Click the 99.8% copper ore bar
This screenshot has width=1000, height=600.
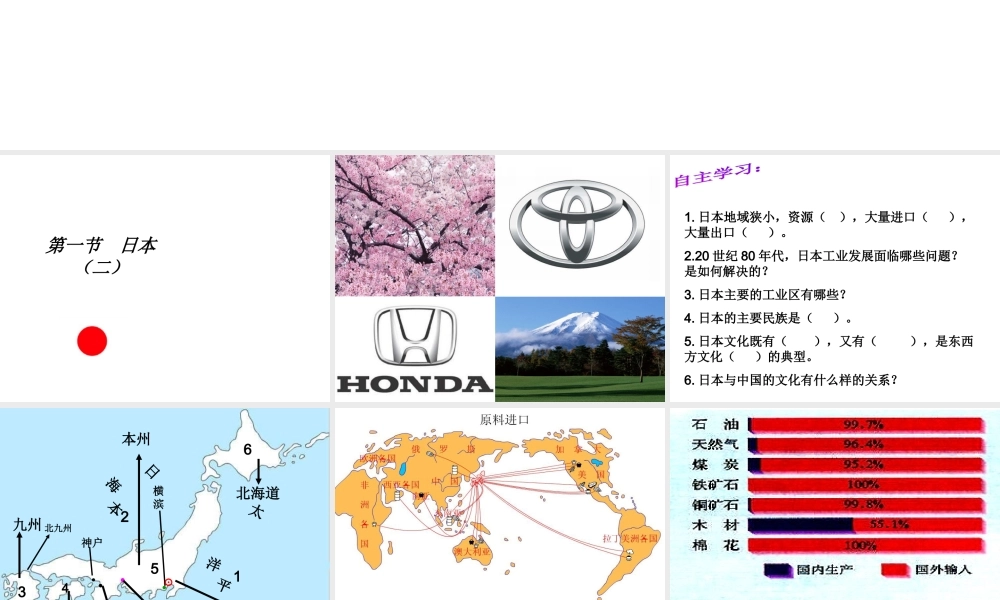coord(865,505)
